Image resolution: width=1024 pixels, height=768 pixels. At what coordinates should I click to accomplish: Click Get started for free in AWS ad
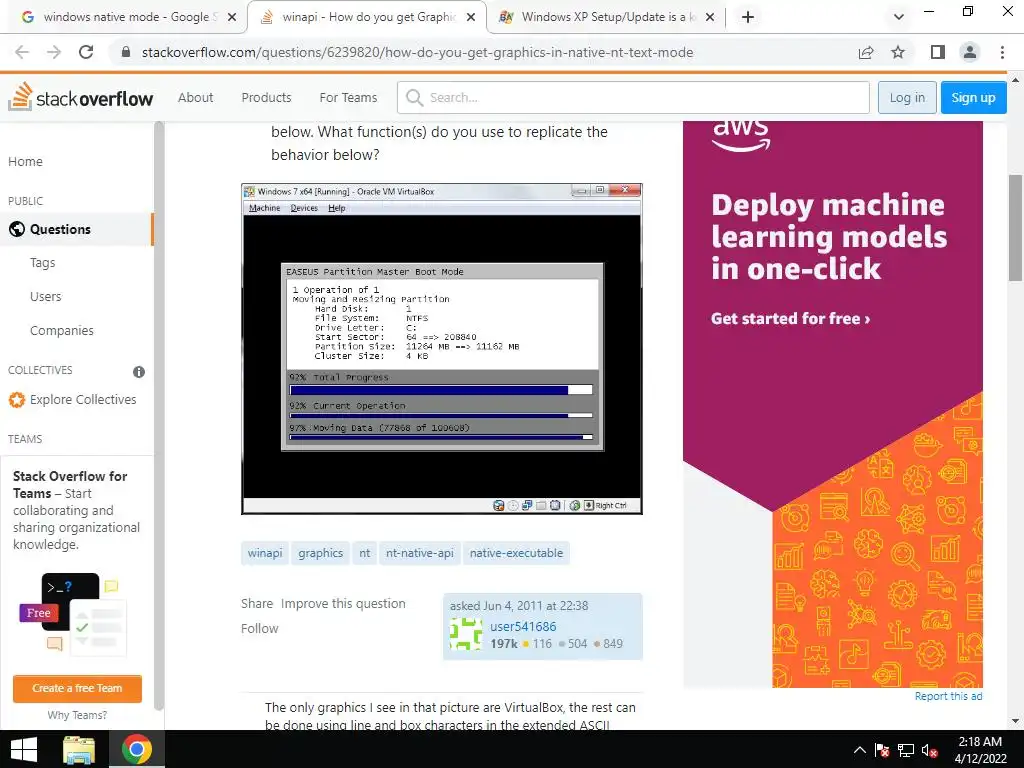790,319
